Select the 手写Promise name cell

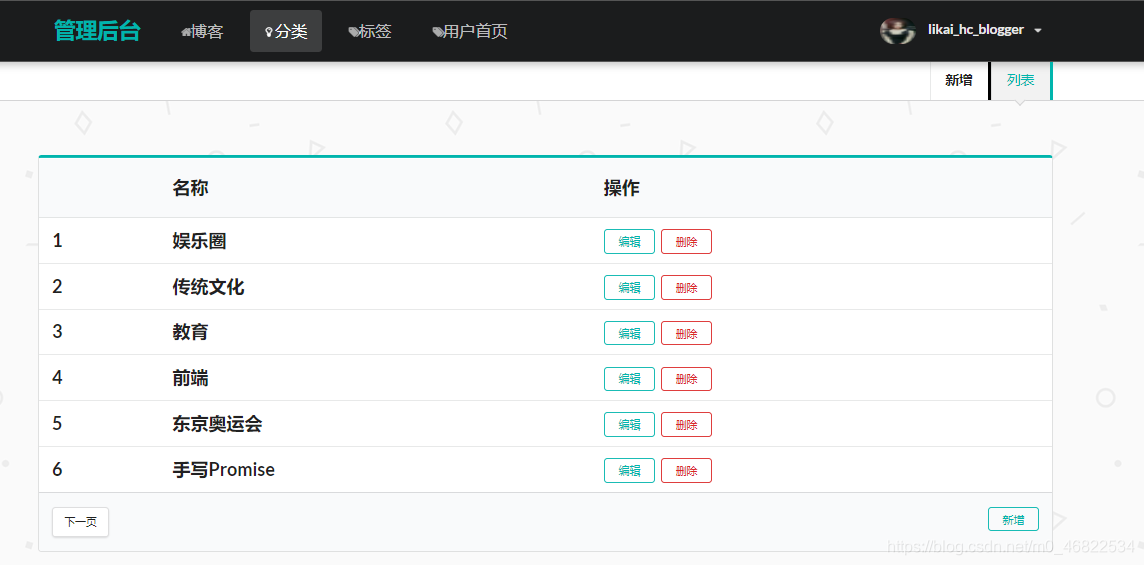223,469
